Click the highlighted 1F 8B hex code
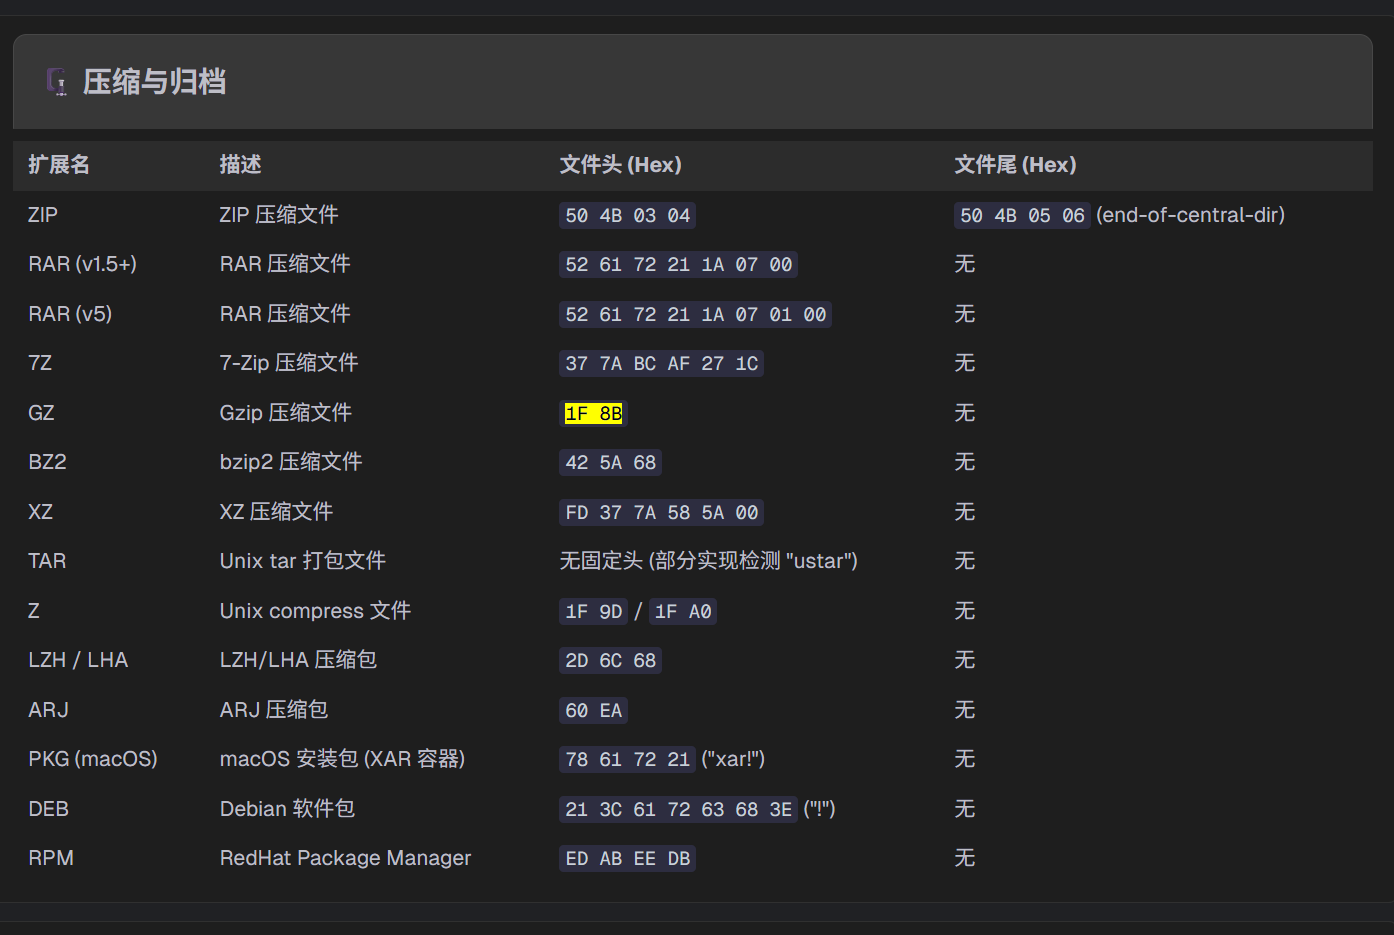 pos(593,414)
